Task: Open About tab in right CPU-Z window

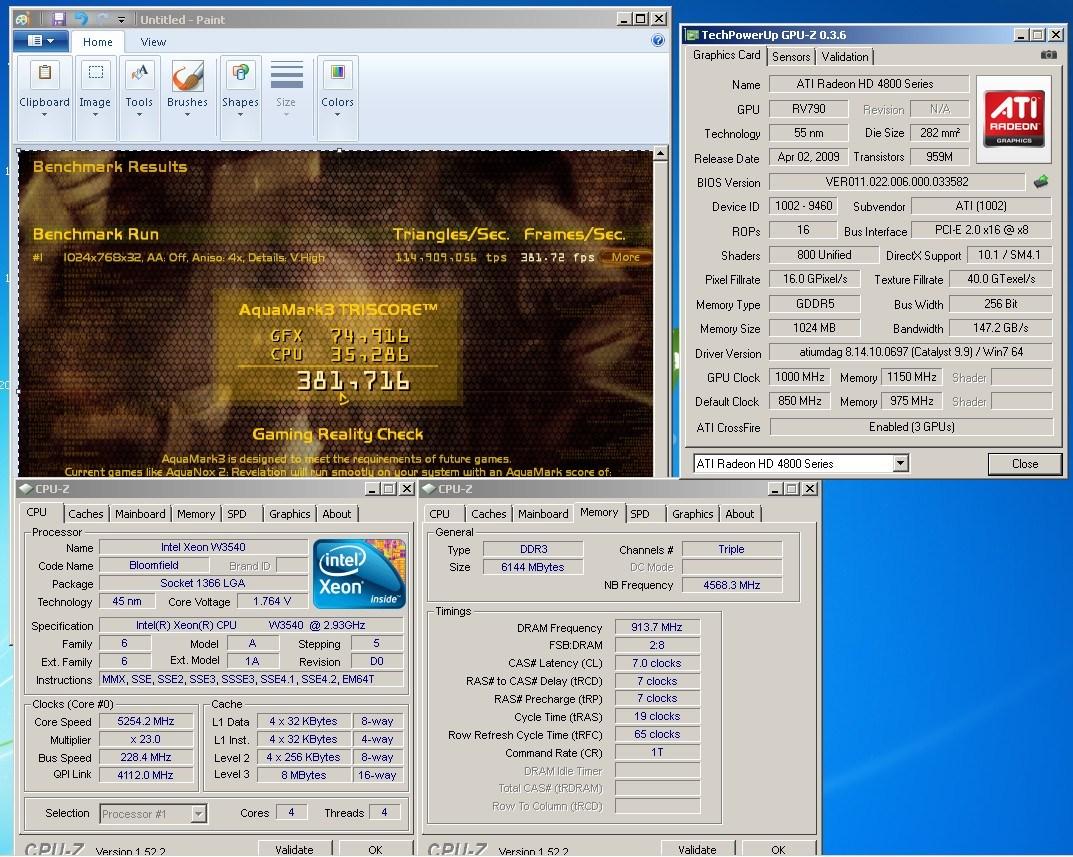Action: [740, 513]
